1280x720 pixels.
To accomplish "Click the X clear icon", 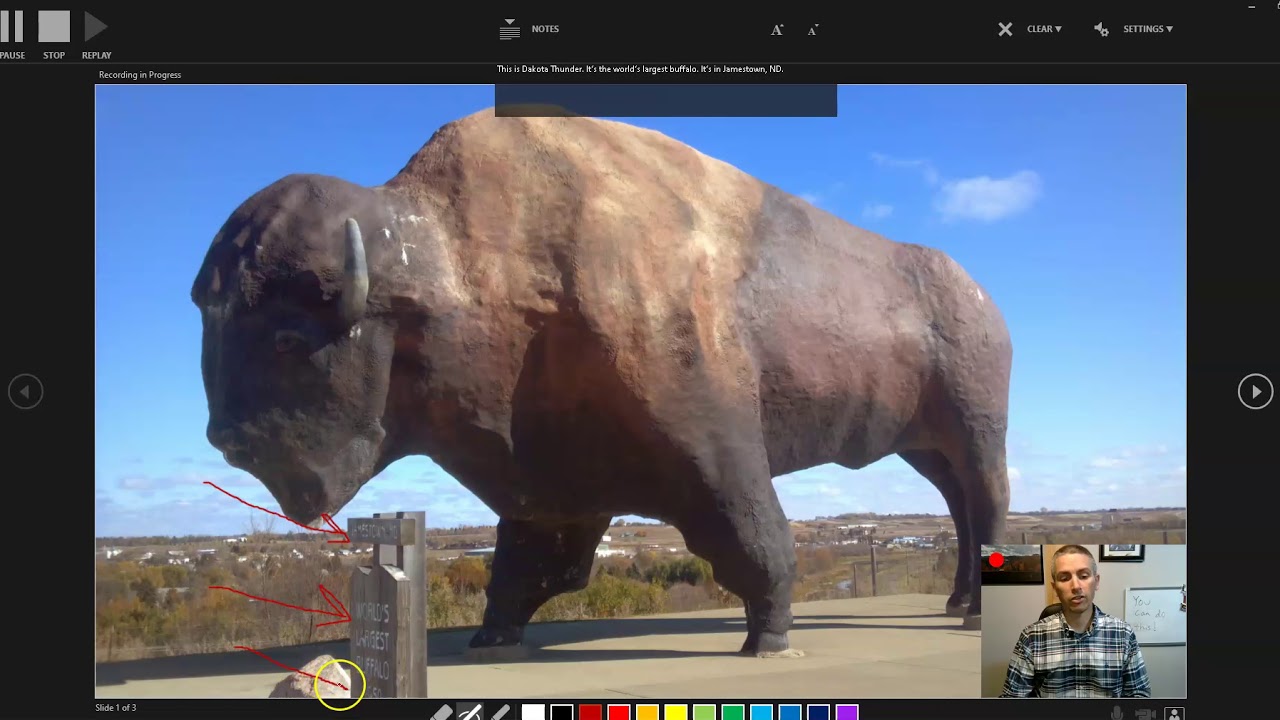I will pos(1005,29).
